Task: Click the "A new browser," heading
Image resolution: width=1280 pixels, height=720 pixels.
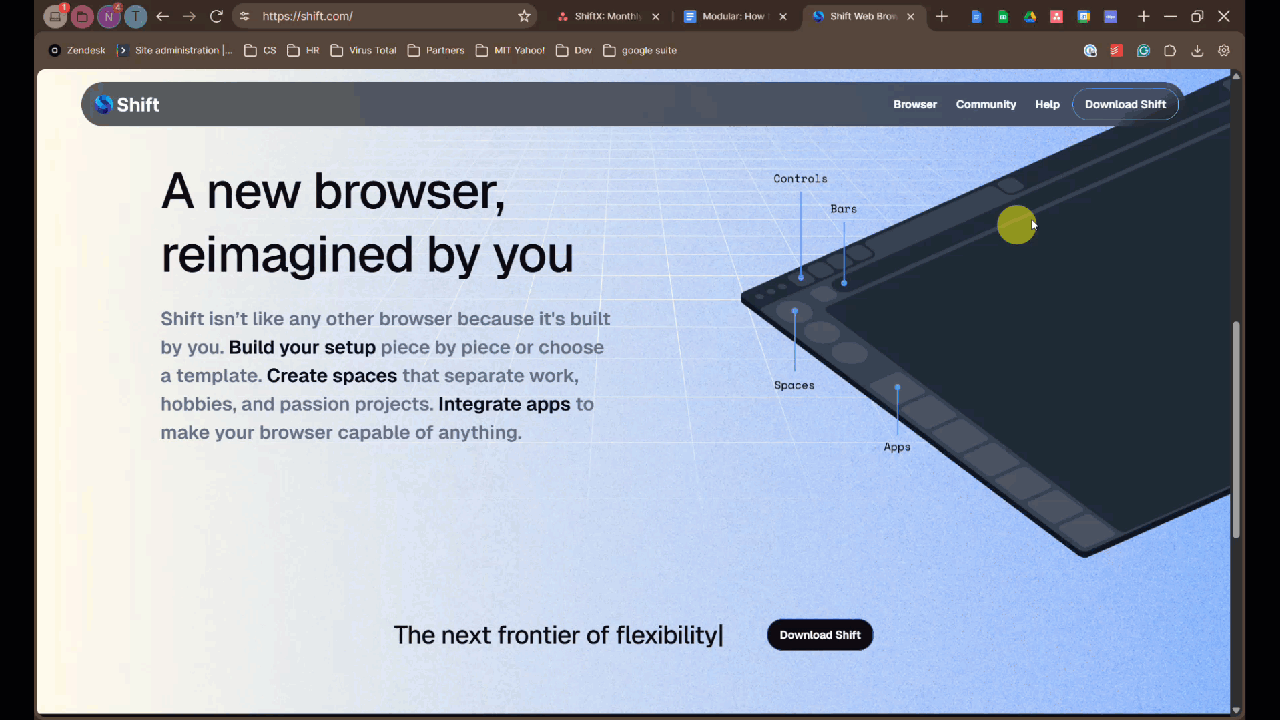Action: [x=333, y=190]
